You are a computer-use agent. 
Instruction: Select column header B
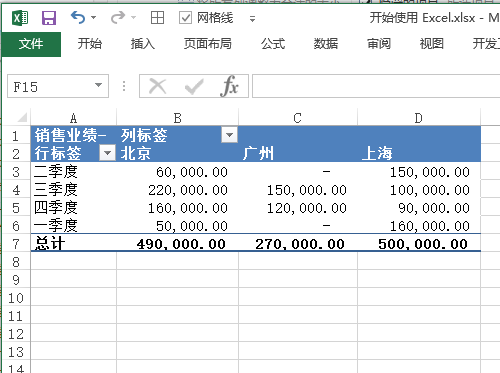coord(178,118)
